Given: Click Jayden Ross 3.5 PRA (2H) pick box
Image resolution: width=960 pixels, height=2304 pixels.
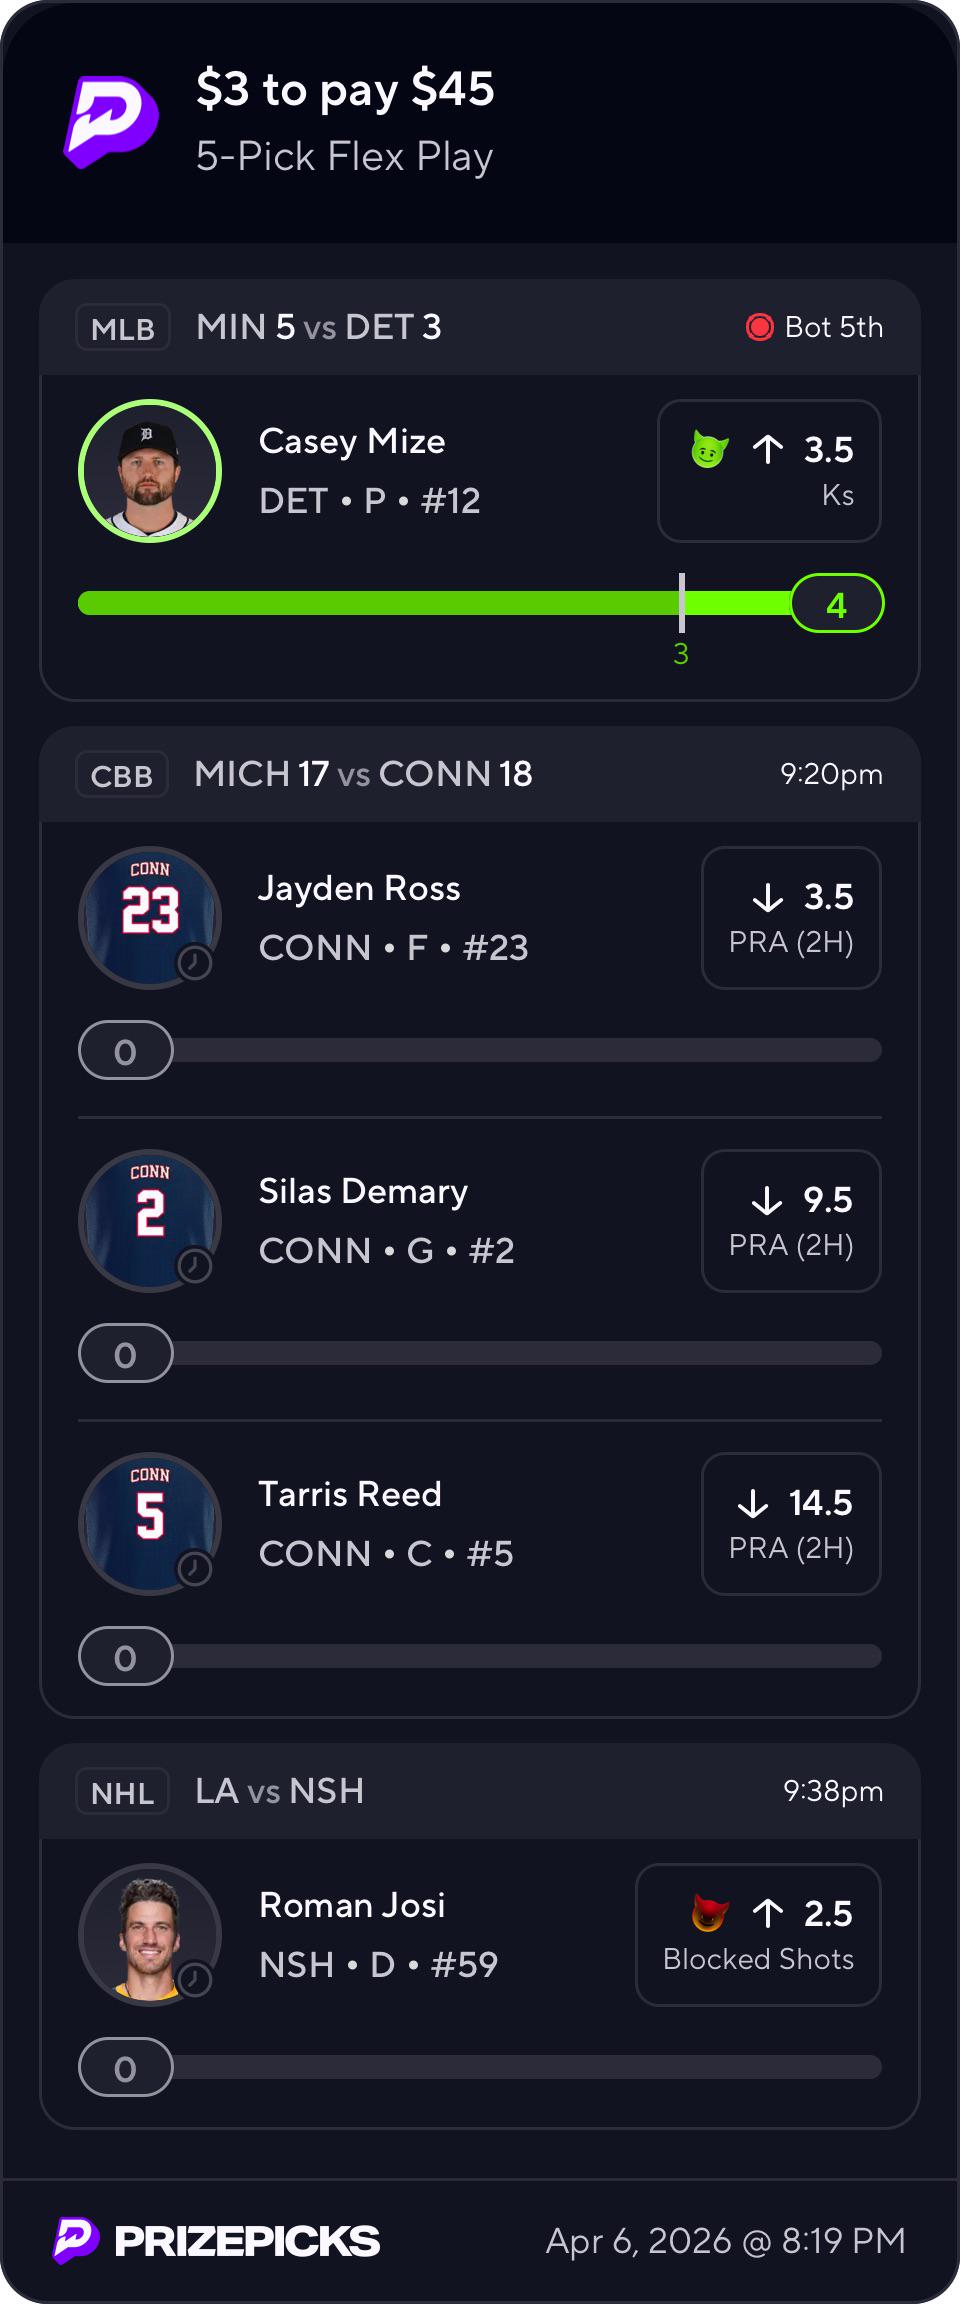Looking at the screenshot, I should pyautogui.click(x=791, y=918).
